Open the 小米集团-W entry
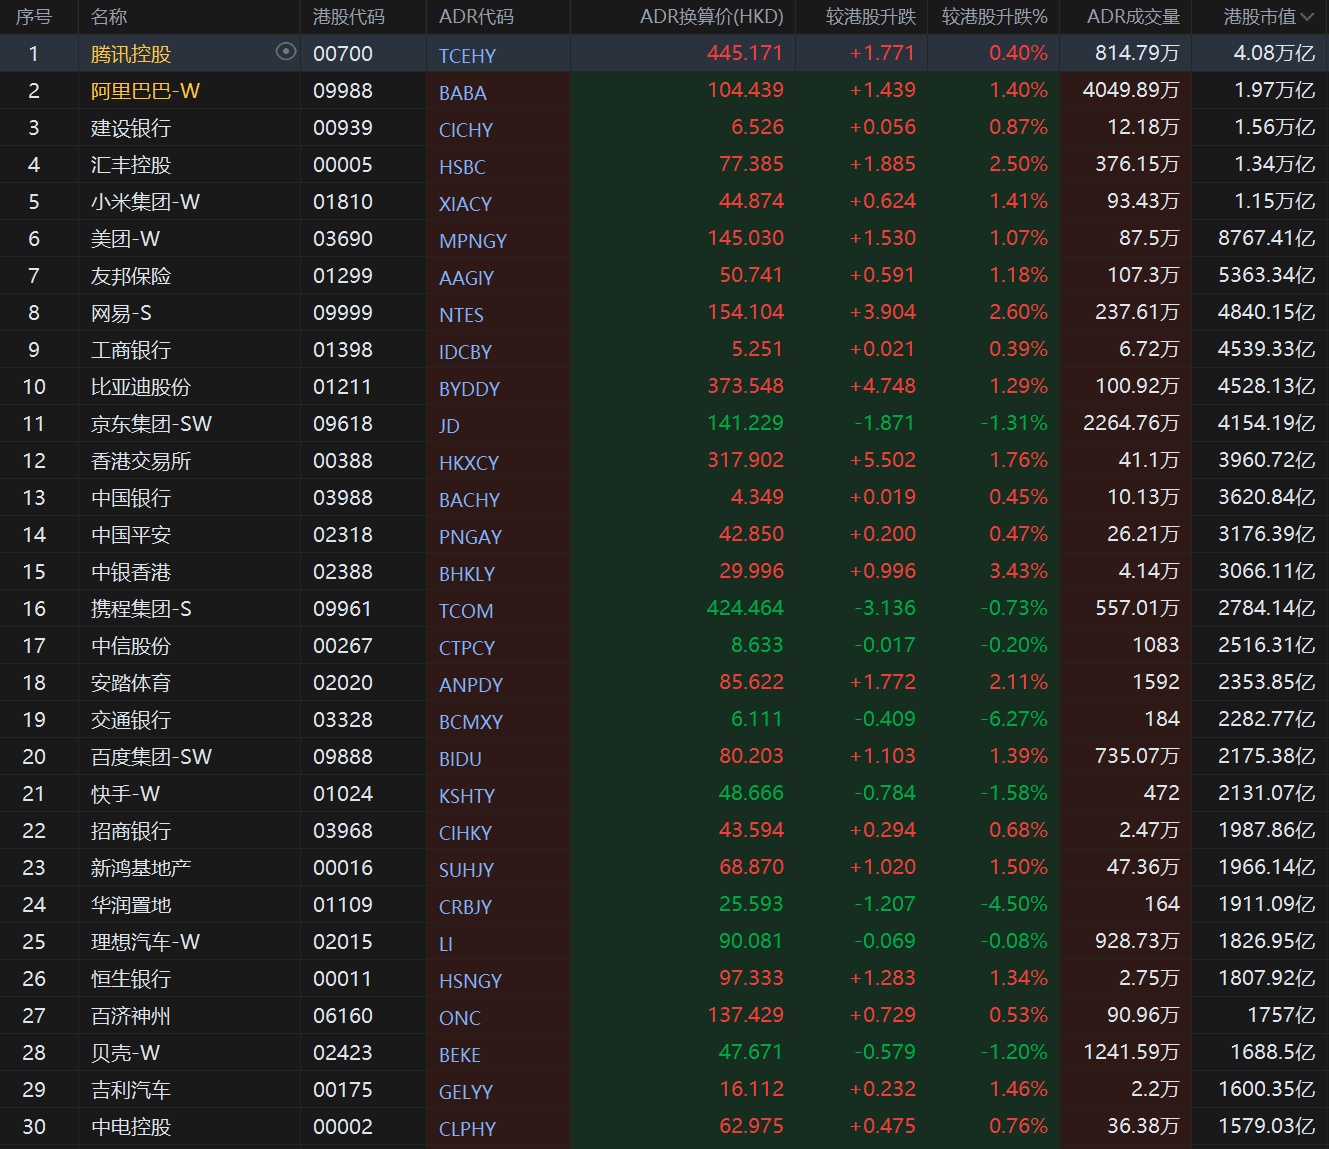 (x=145, y=202)
